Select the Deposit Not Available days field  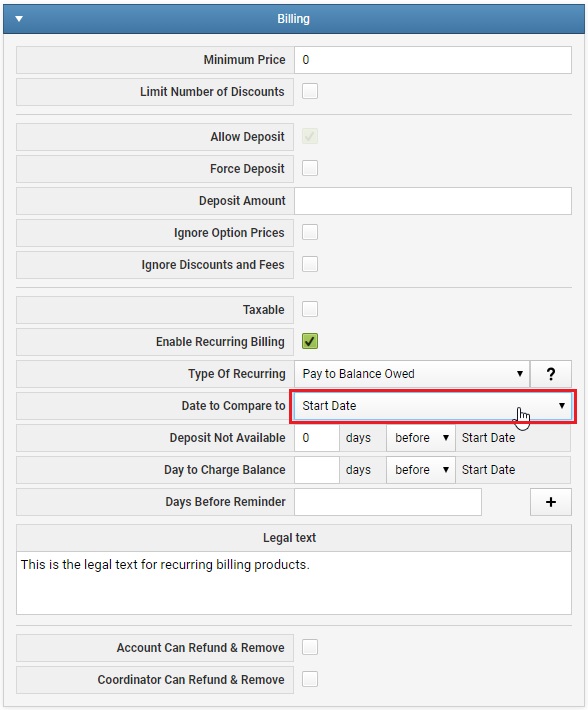[x=317, y=438]
